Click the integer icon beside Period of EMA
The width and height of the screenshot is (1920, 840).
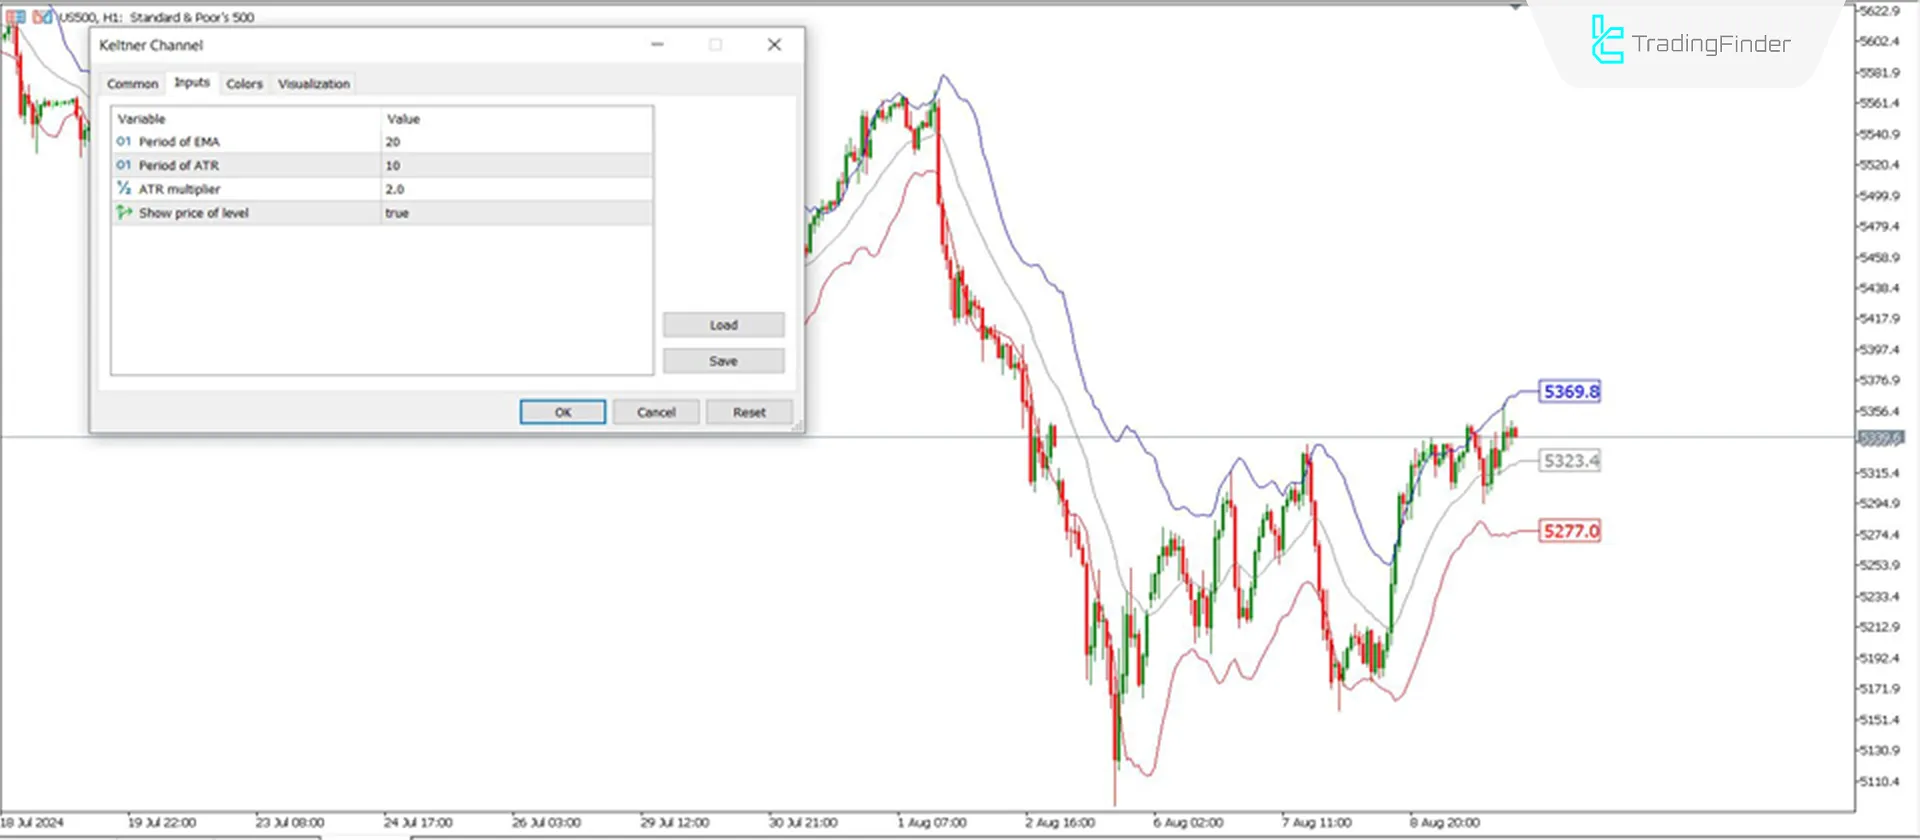(124, 142)
